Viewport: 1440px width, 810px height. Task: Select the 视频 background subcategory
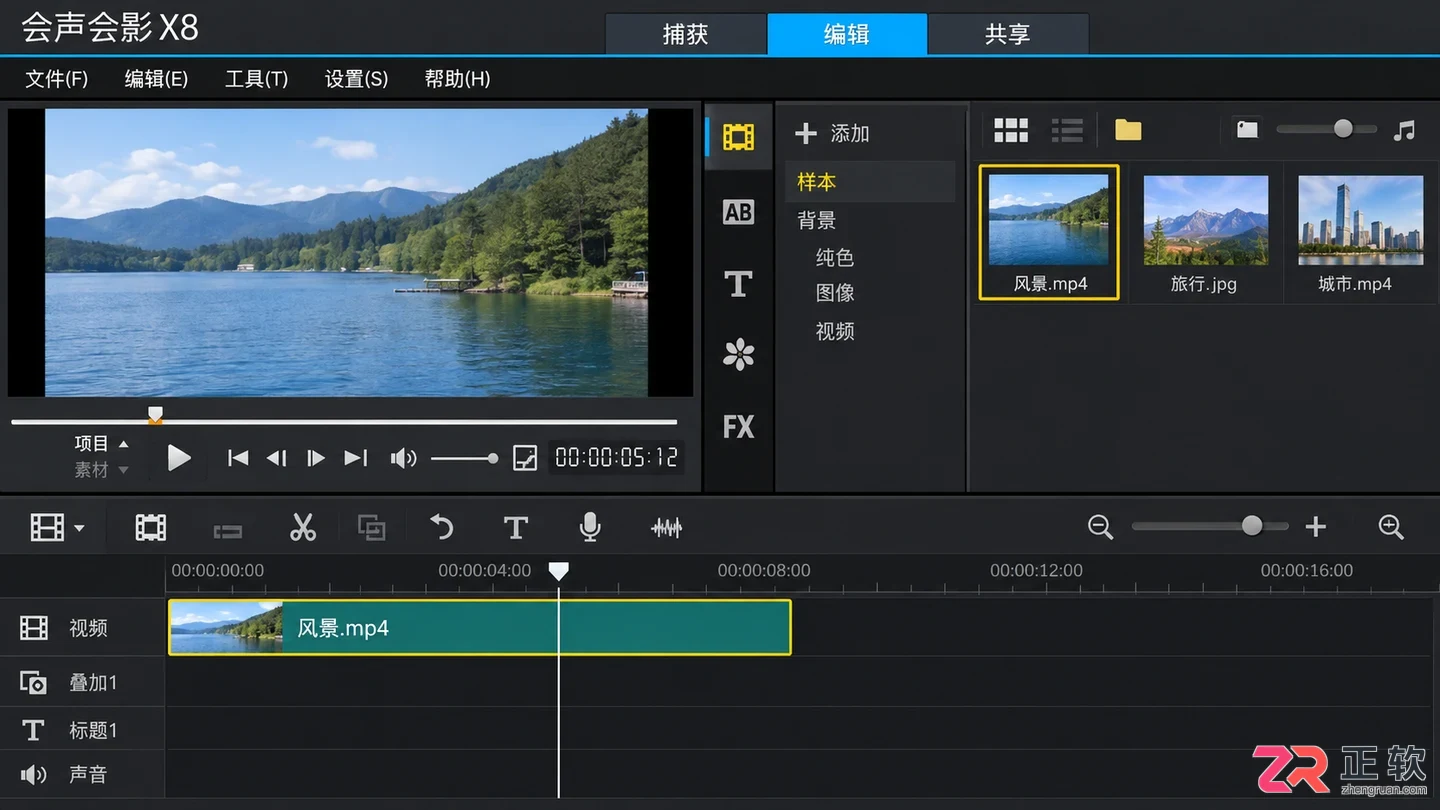[x=835, y=331]
